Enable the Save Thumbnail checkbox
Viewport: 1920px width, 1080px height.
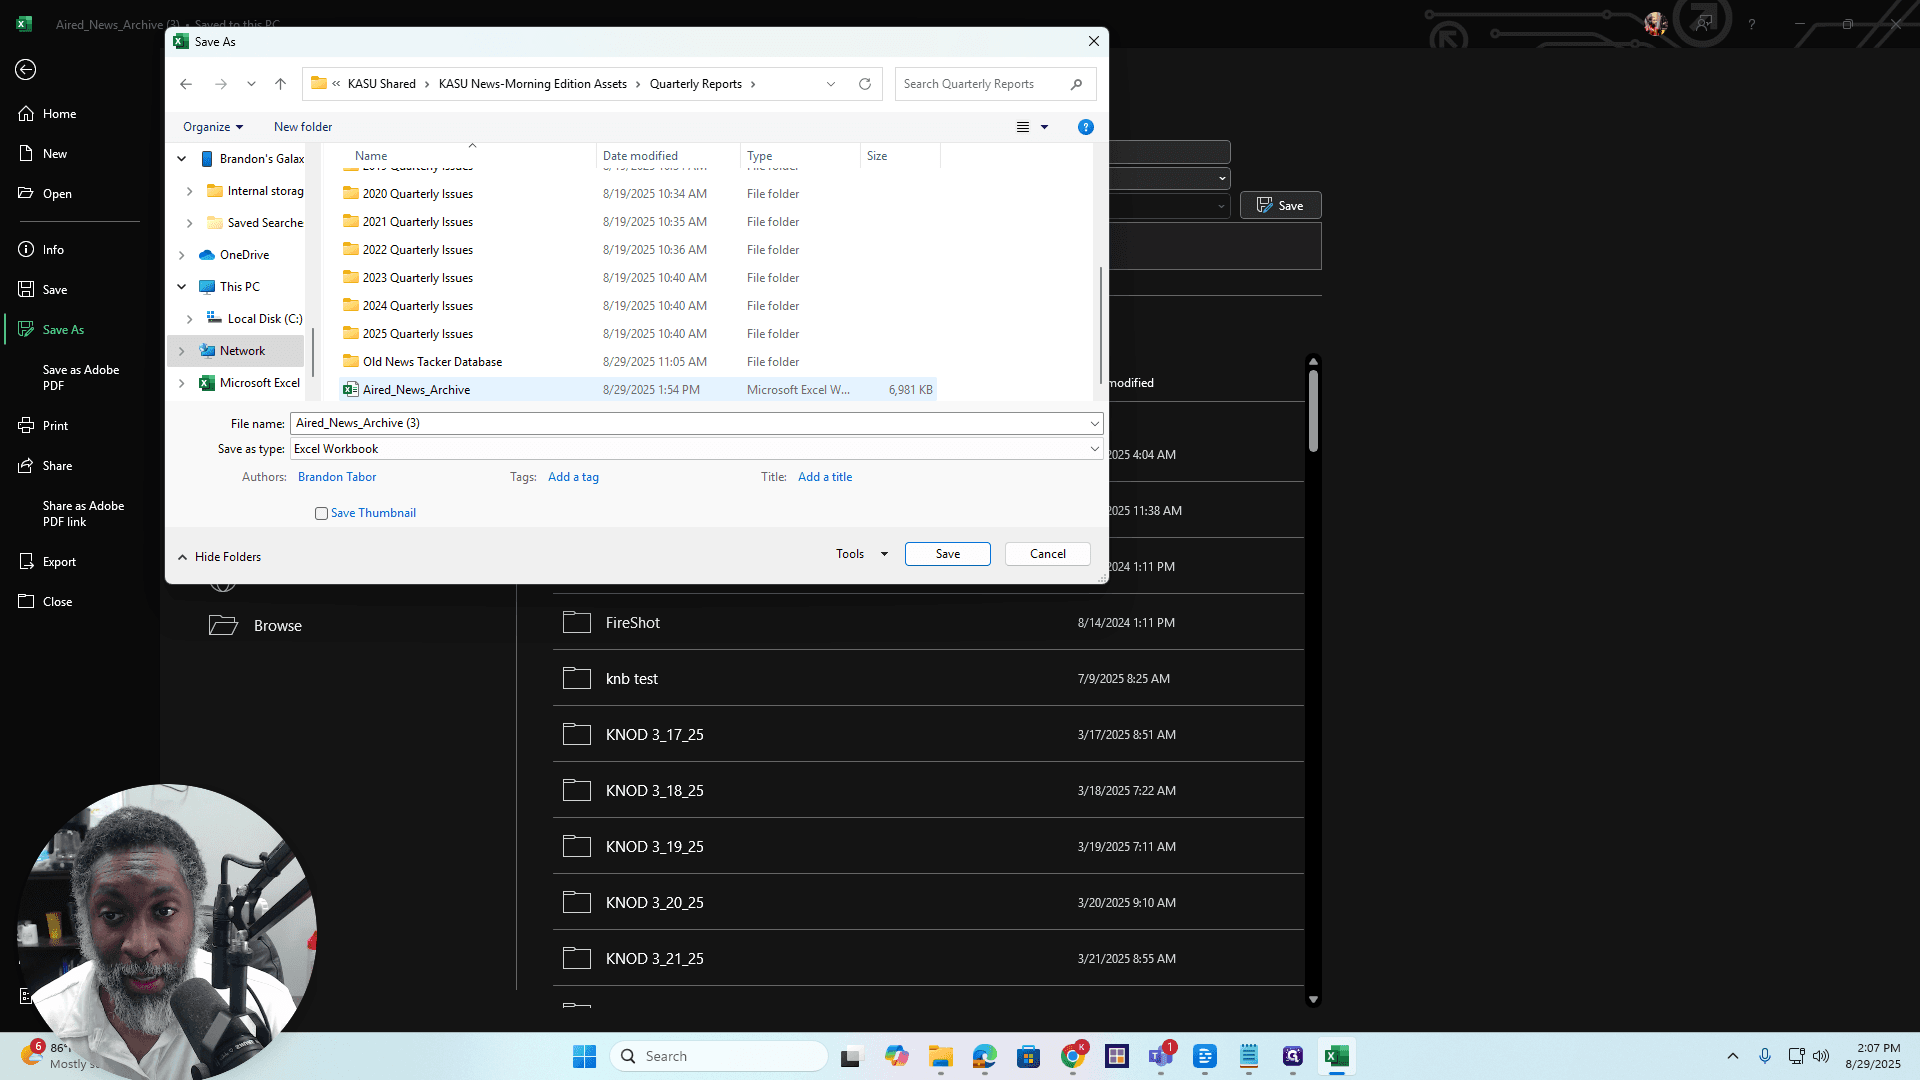(321, 514)
